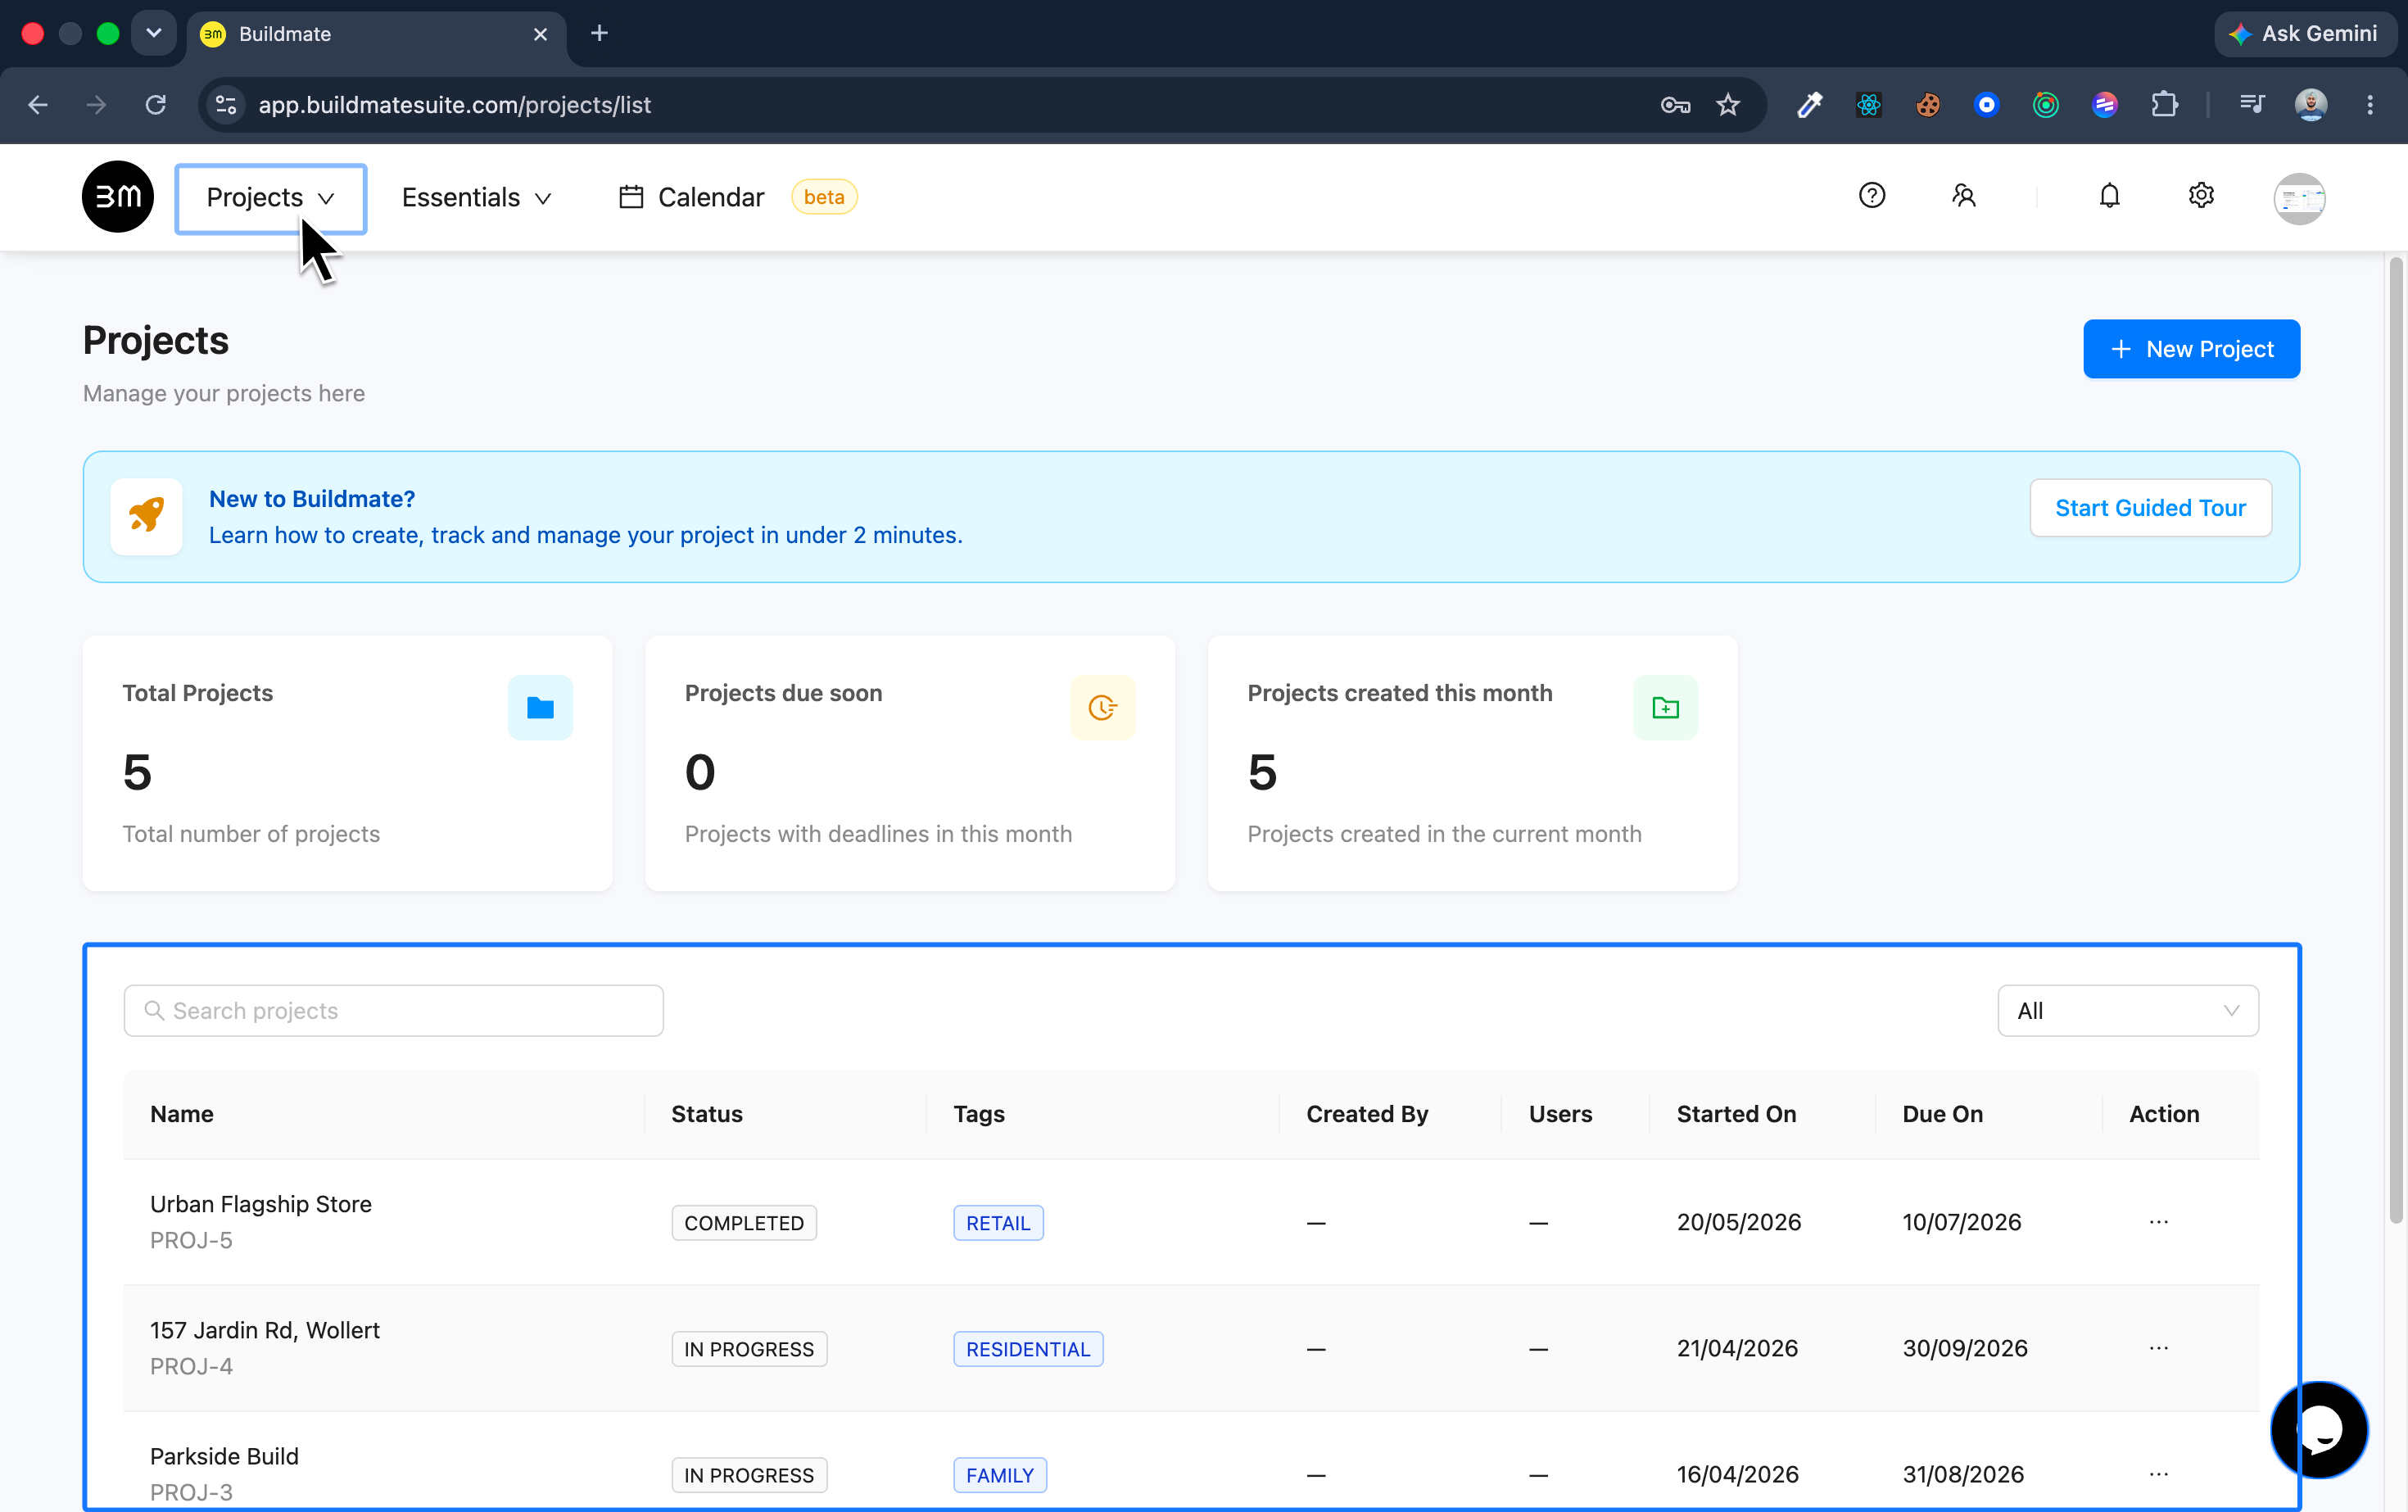Open the user profile avatar
This screenshot has height=1512, width=2408.
point(2299,198)
